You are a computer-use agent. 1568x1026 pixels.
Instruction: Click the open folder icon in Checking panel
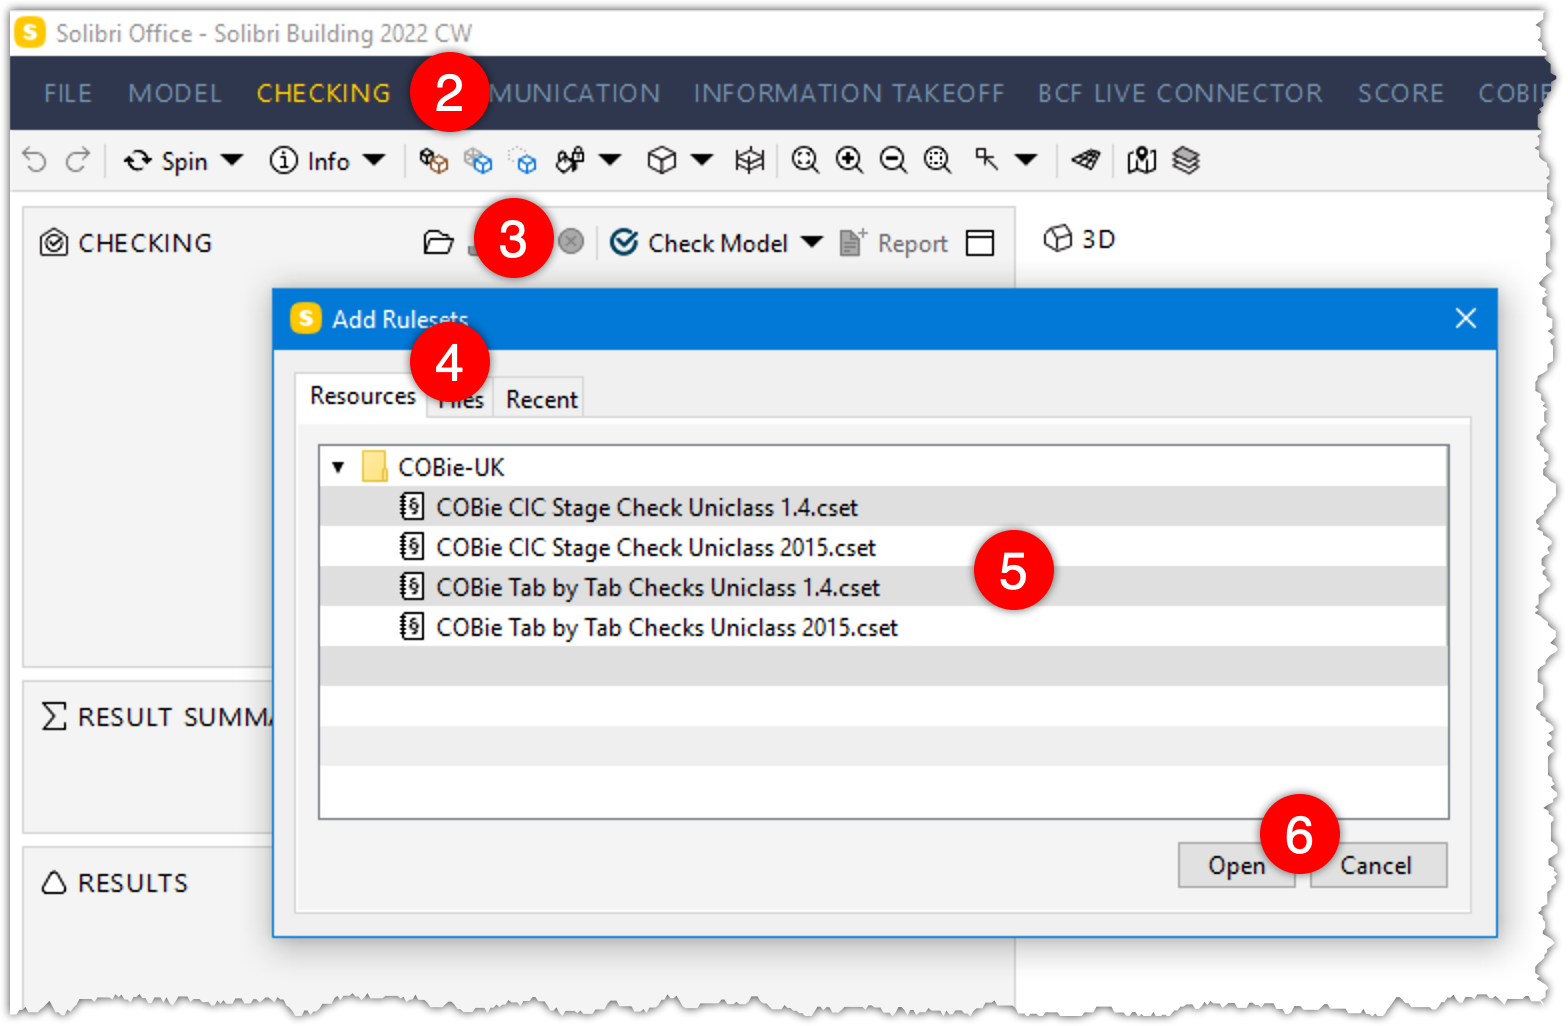click(x=438, y=243)
